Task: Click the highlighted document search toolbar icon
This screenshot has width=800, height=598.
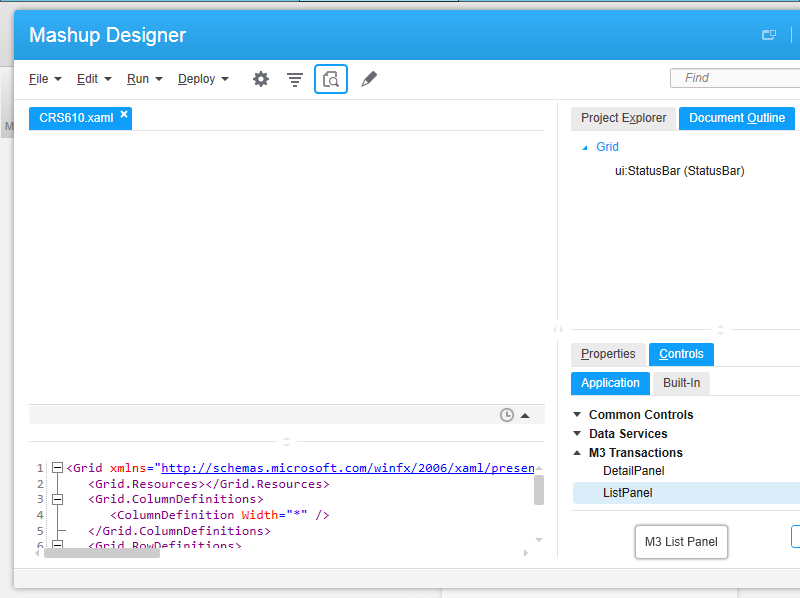Action: click(x=331, y=79)
